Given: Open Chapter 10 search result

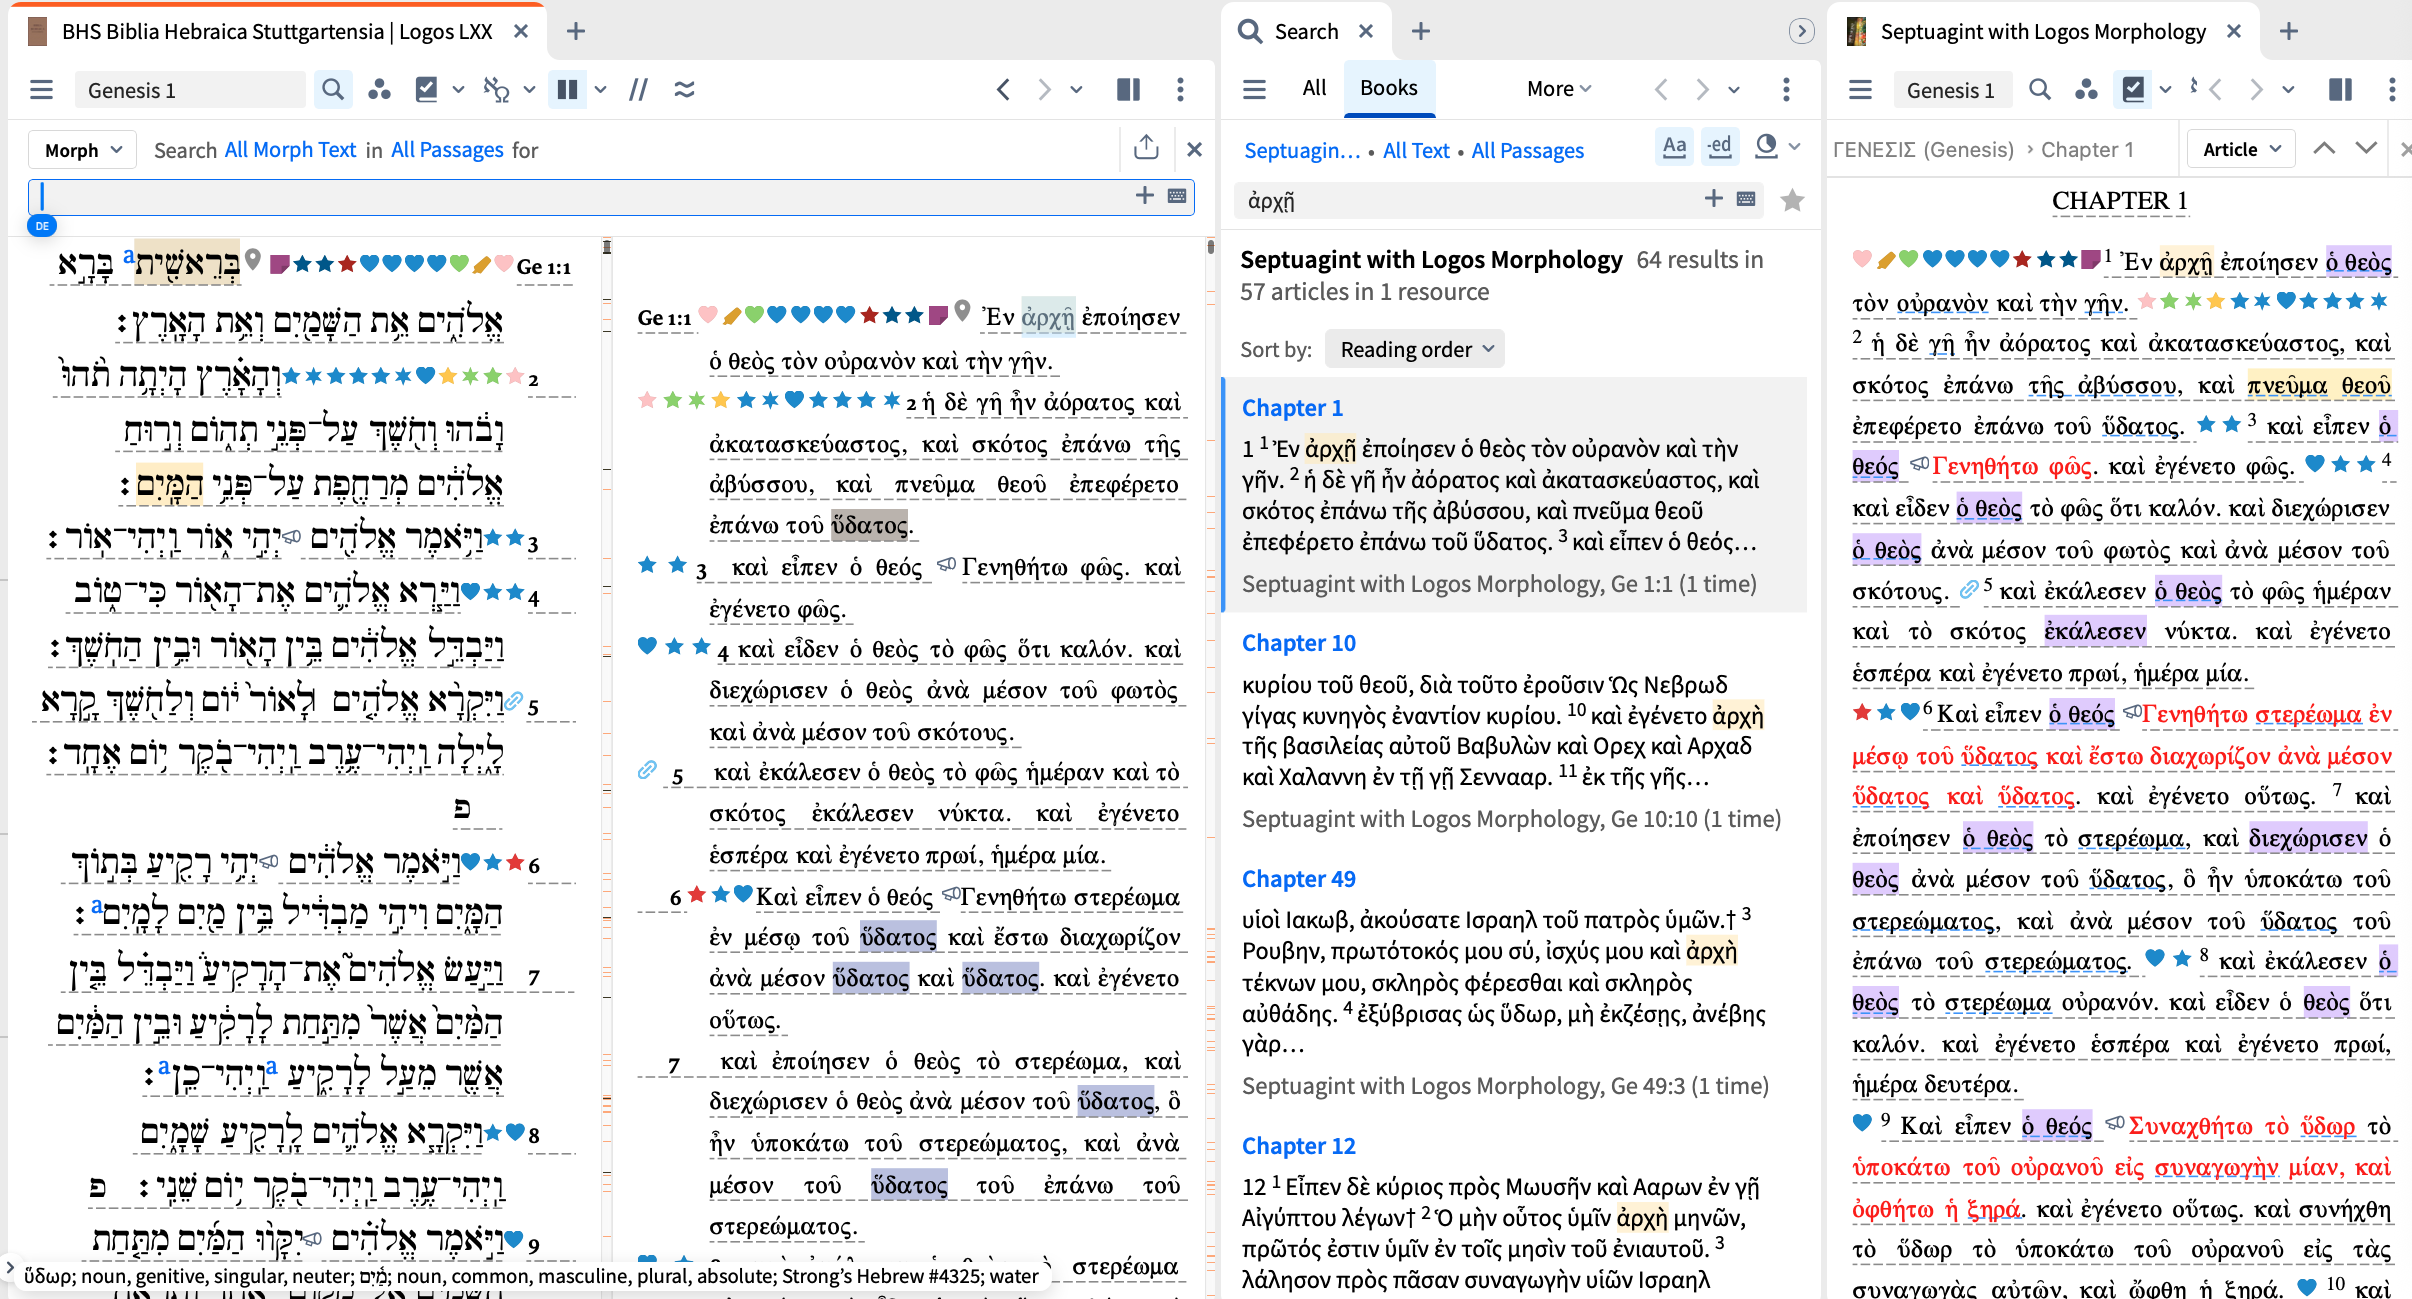Looking at the screenshot, I should click(1299, 643).
